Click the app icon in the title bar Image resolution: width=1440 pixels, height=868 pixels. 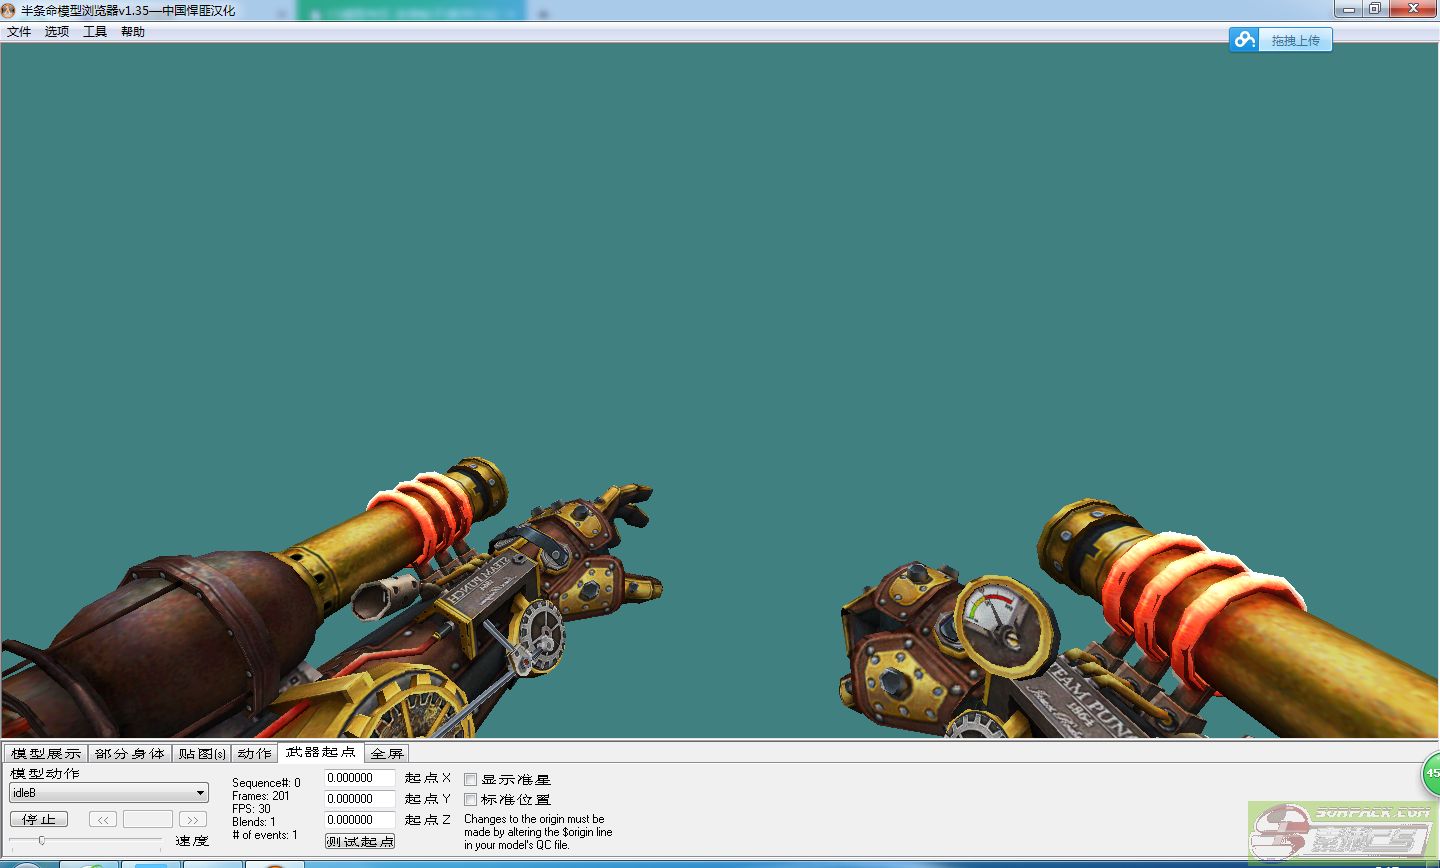[9, 10]
